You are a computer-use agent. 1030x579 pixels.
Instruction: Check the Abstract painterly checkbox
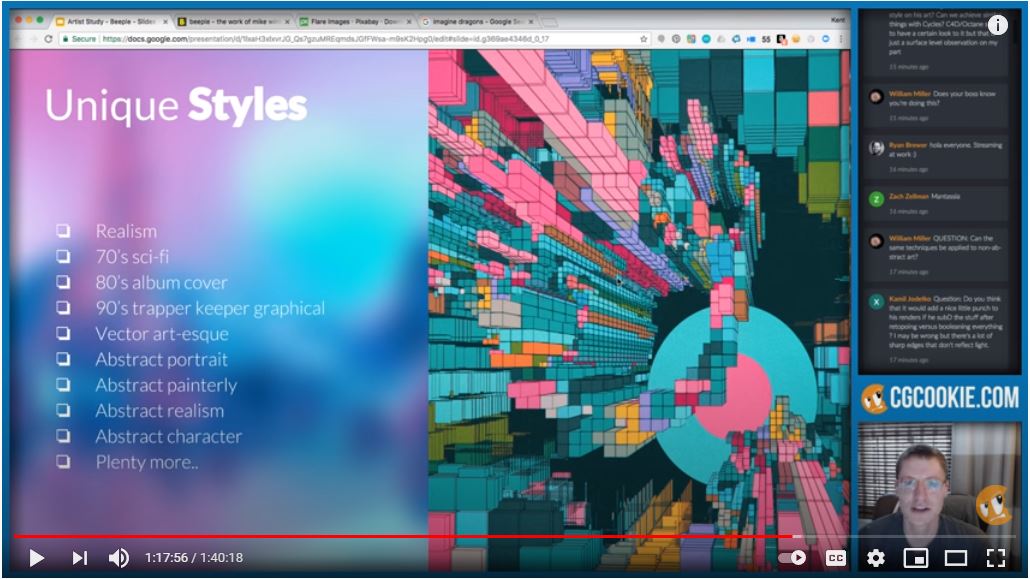[x=63, y=384]
